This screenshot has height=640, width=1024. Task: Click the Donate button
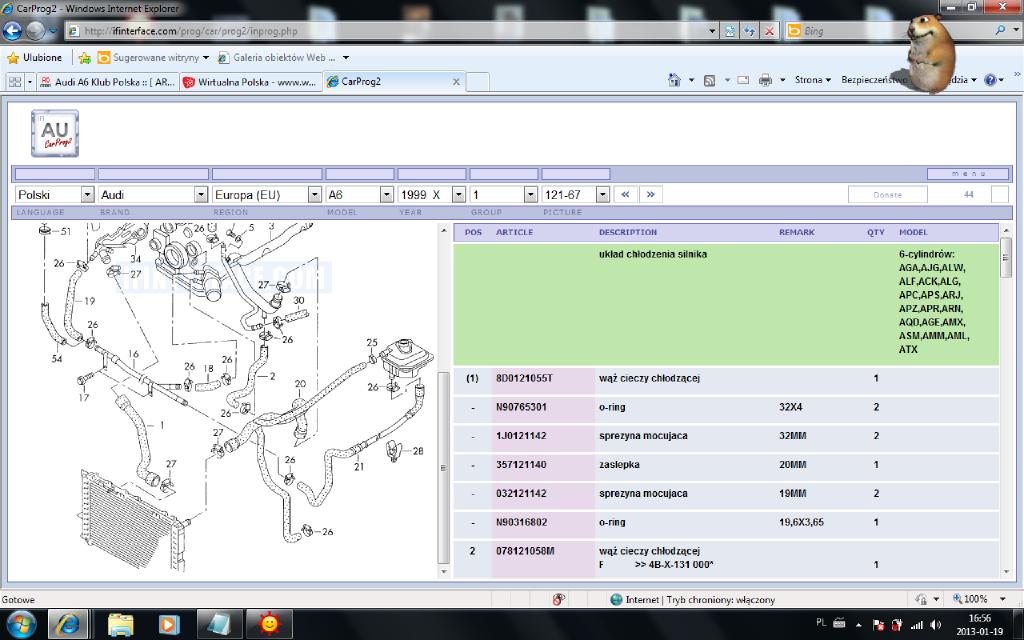[x=888, y=195]
